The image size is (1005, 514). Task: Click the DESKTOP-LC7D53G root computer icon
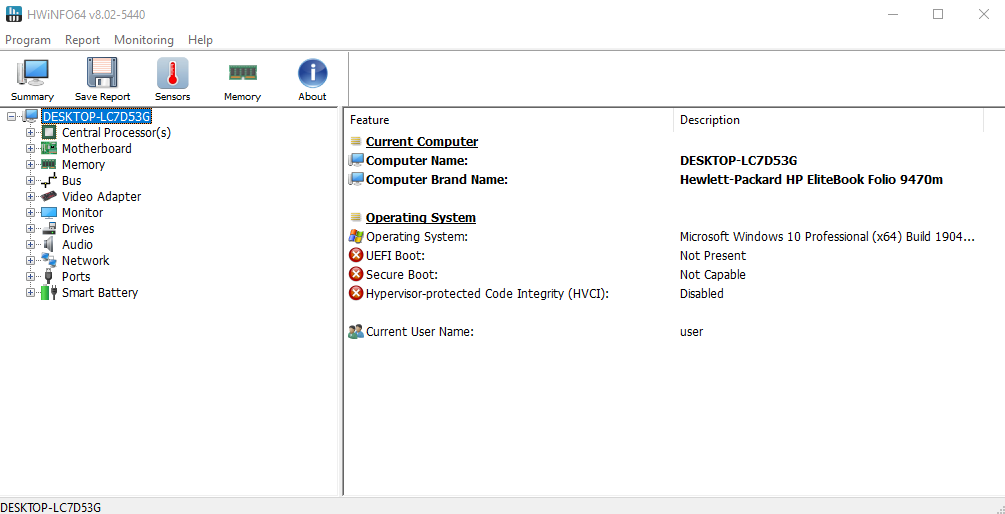31,117
